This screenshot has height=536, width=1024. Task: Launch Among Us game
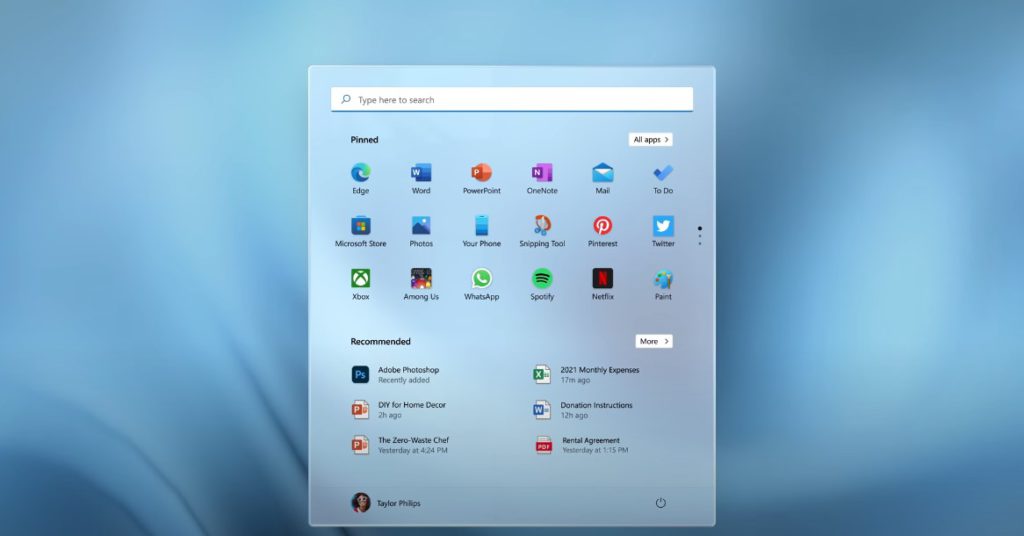coord(421,284)
